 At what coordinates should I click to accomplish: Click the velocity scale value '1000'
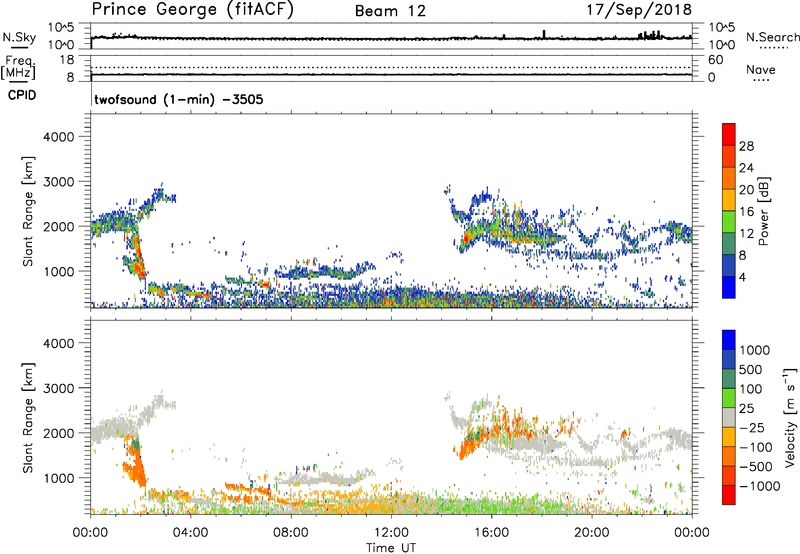tap(754, 350)
